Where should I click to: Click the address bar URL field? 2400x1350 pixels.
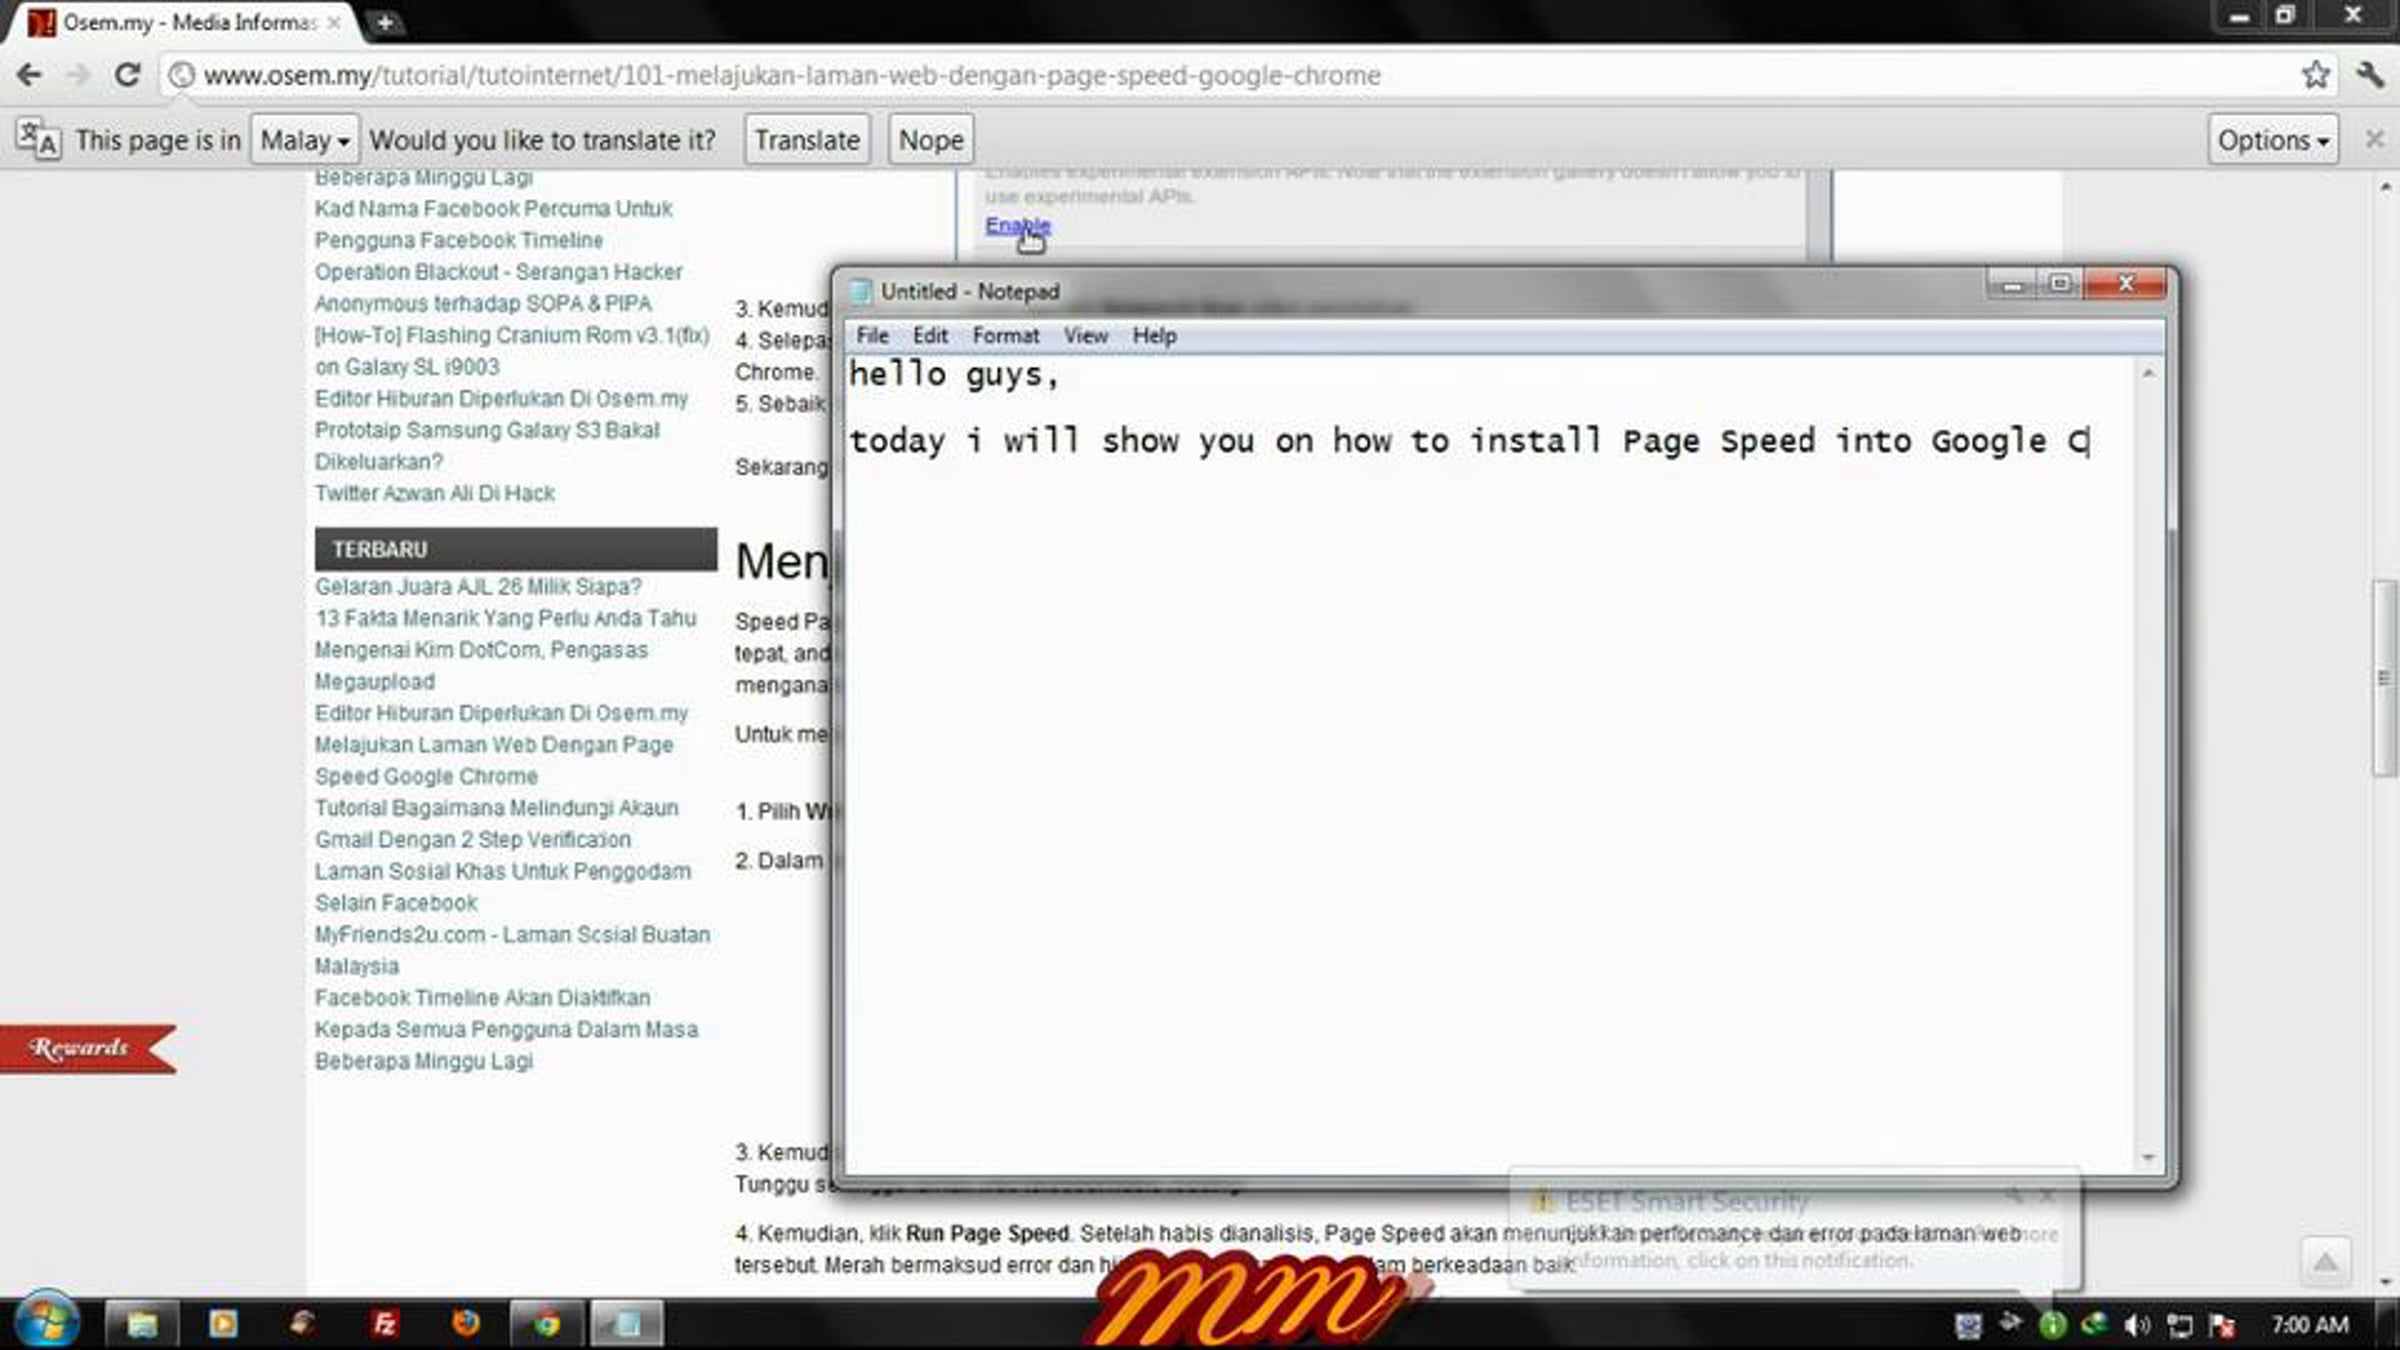point(1230,75)
